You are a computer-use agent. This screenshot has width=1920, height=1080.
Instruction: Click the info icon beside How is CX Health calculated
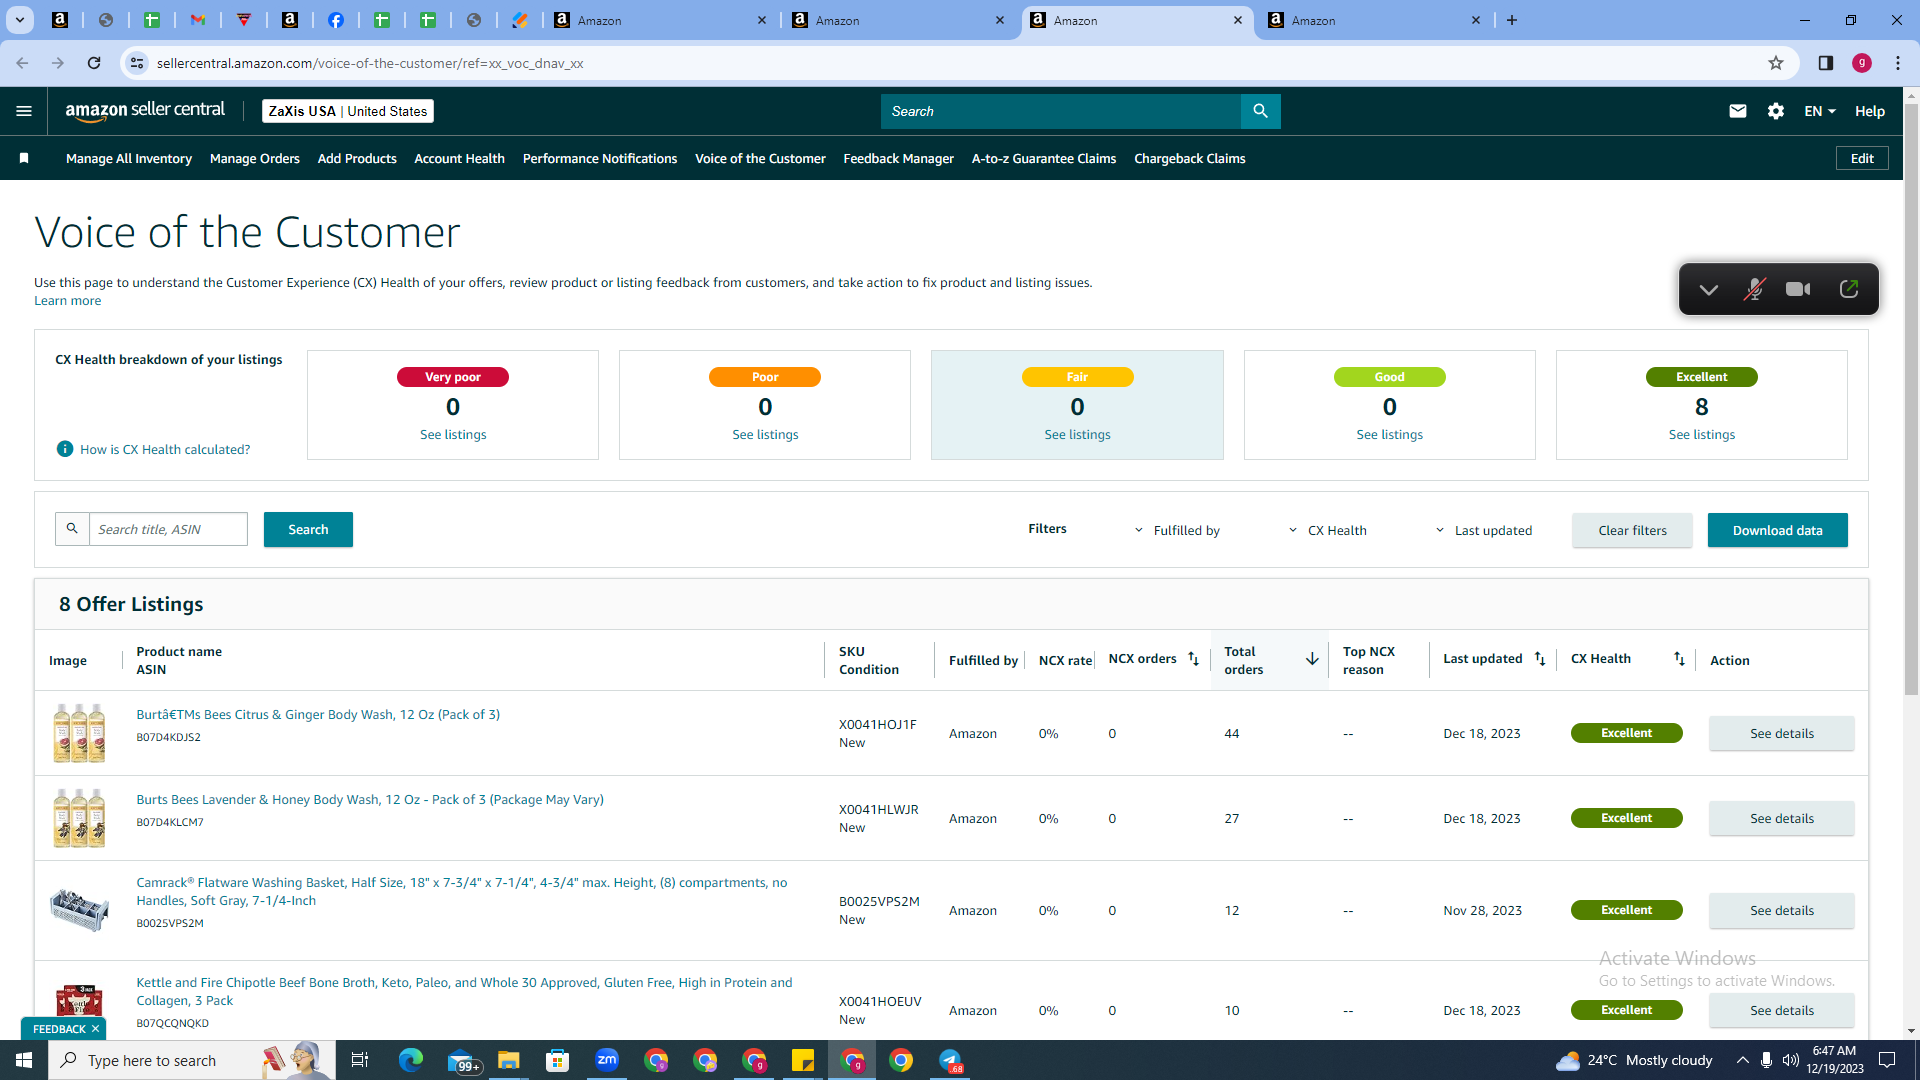pyautogui.click(x=65, y=449)
